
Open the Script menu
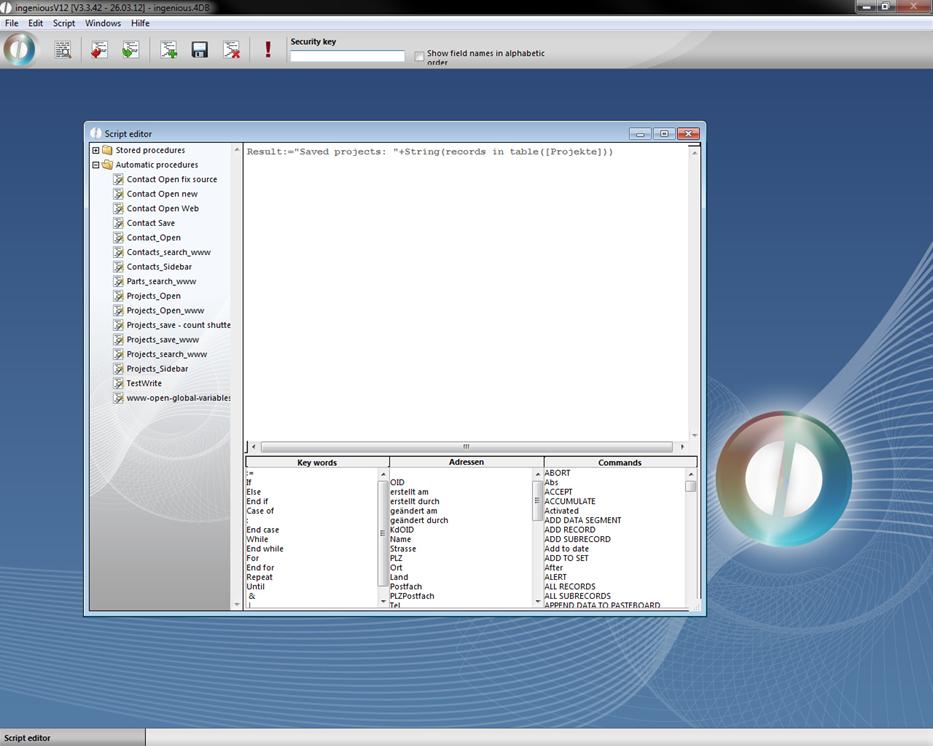coord(64,23)
